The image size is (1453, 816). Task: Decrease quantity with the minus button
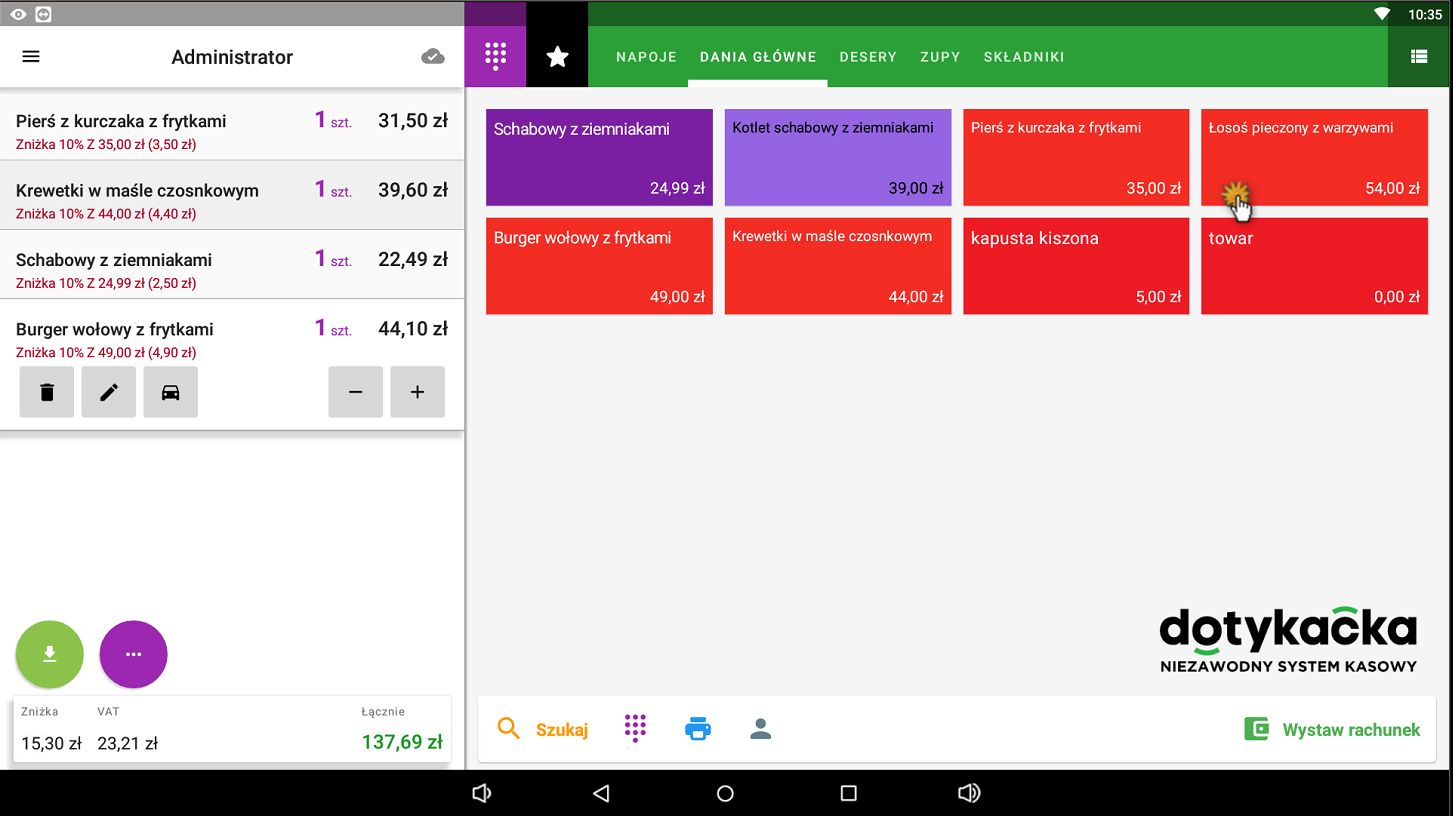click(x=355, y=392)
